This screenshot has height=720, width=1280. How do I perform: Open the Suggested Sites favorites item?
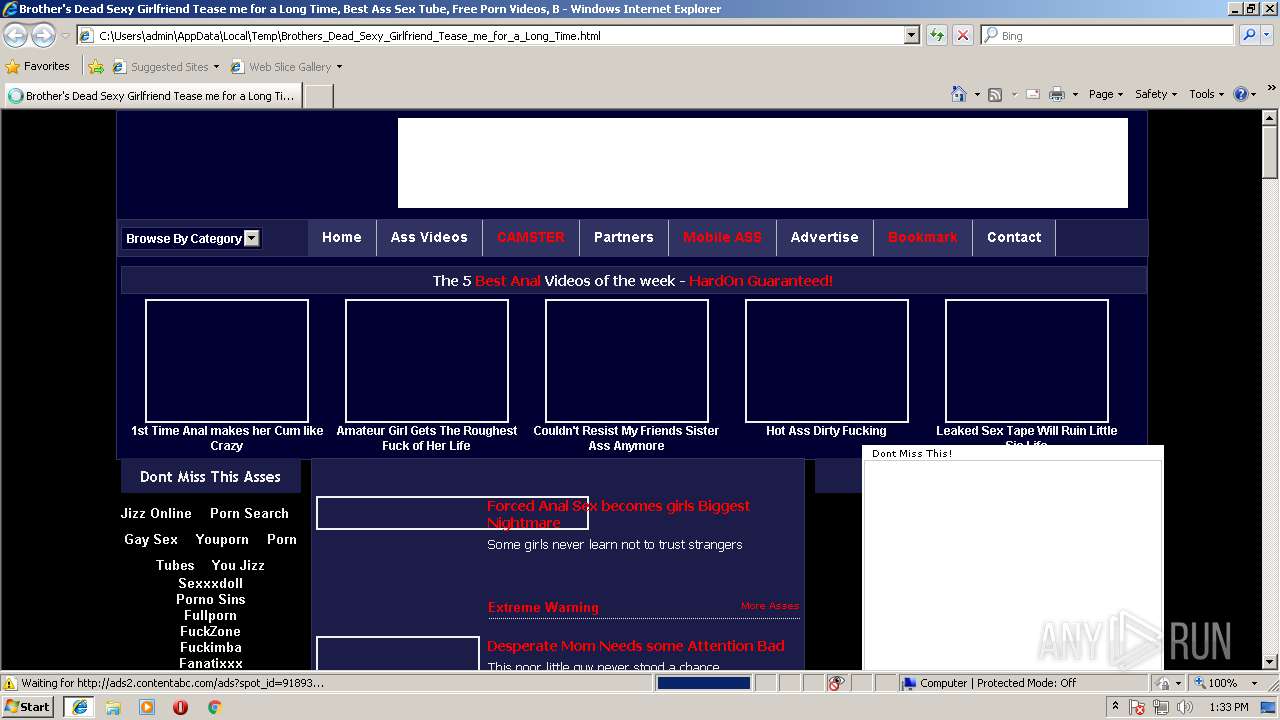click(x=165, y=67)
